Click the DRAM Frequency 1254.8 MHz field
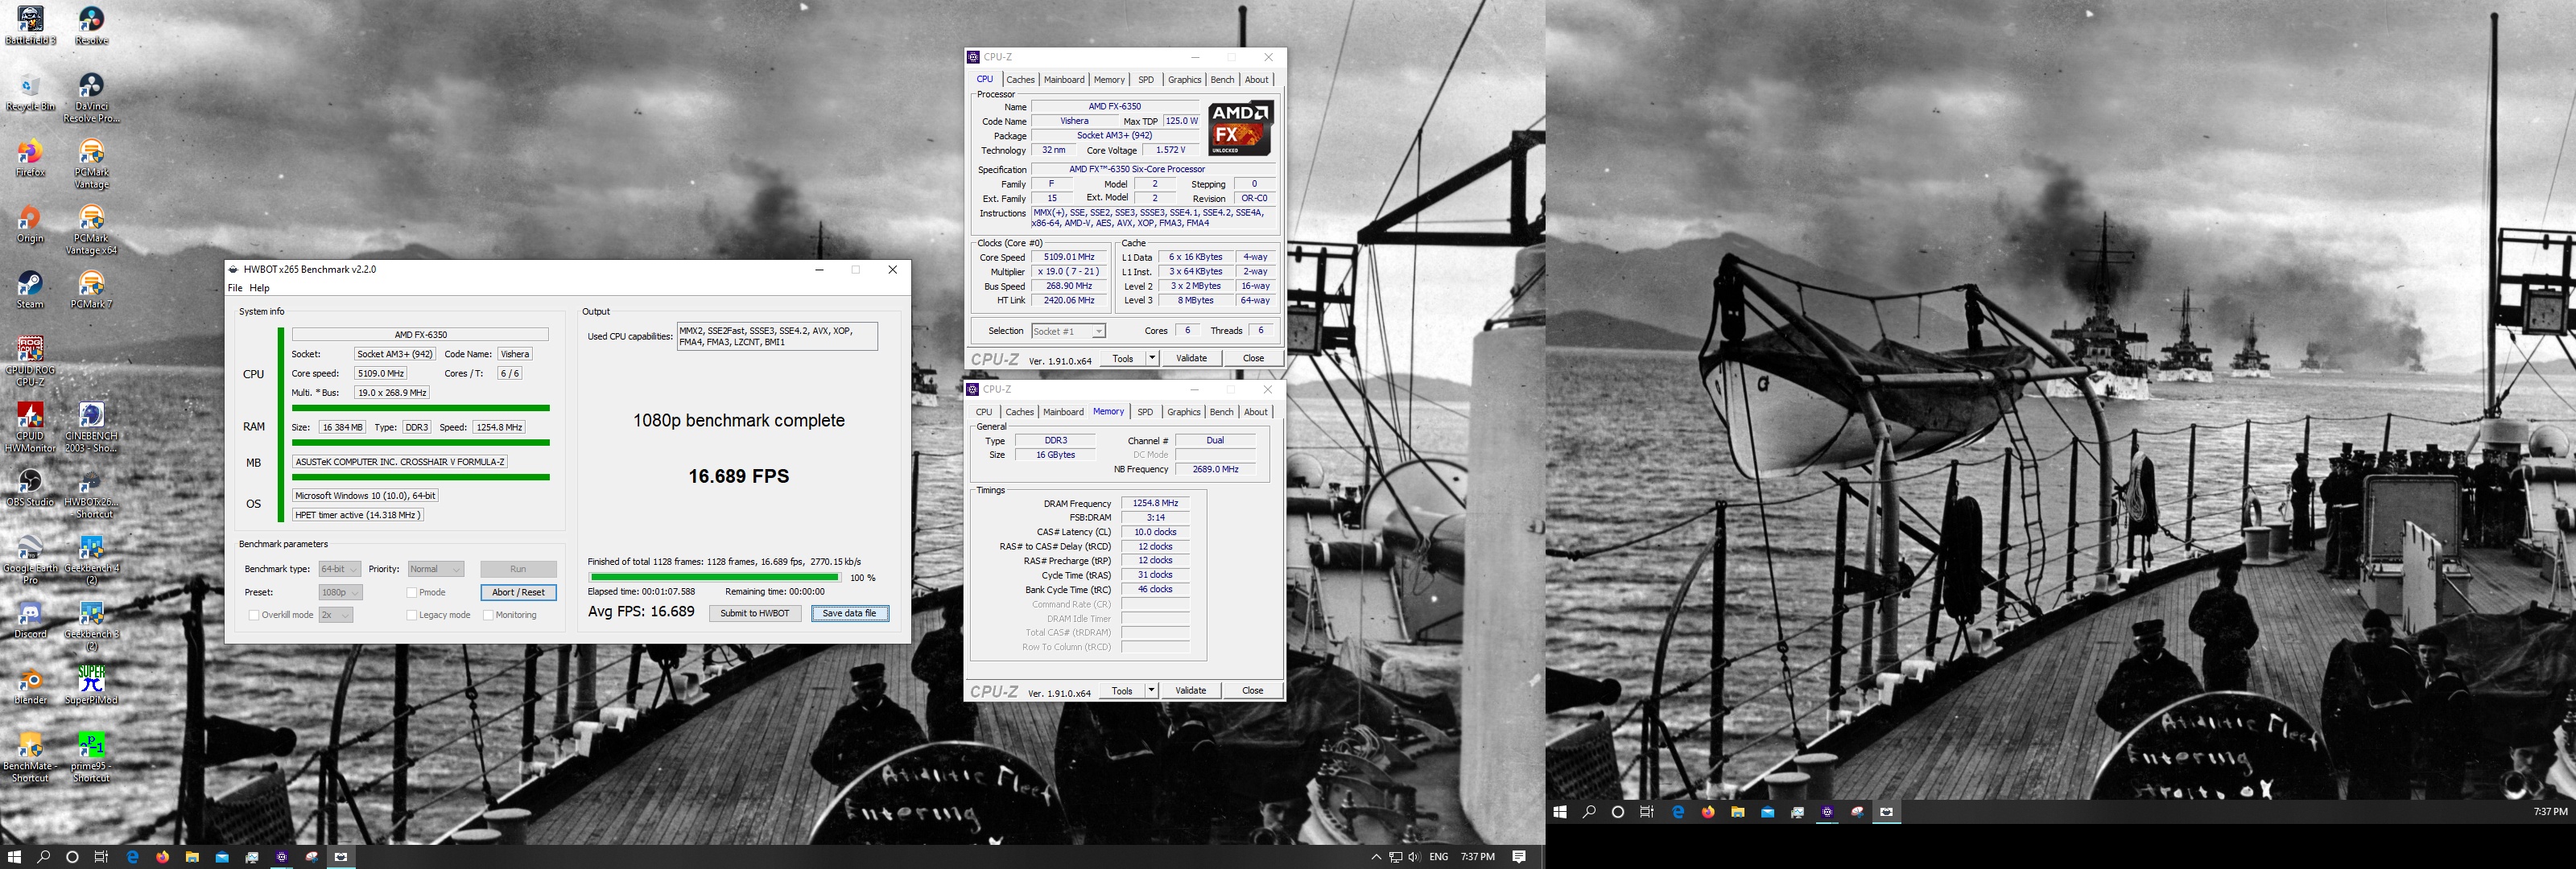 tap(1155, 503)
